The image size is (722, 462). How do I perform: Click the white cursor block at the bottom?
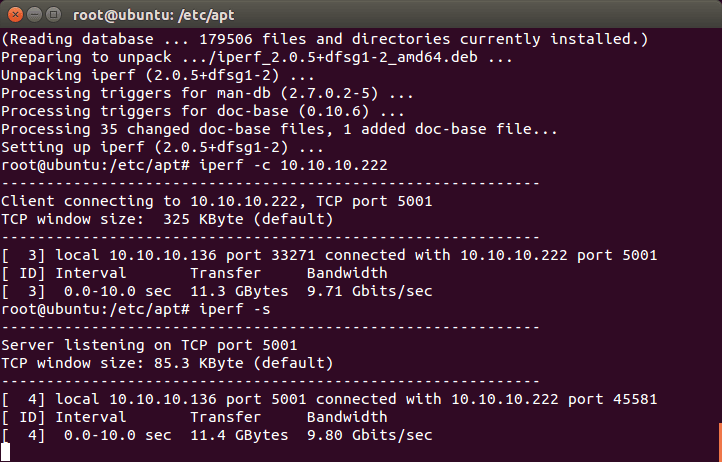[x=6, y=452]
